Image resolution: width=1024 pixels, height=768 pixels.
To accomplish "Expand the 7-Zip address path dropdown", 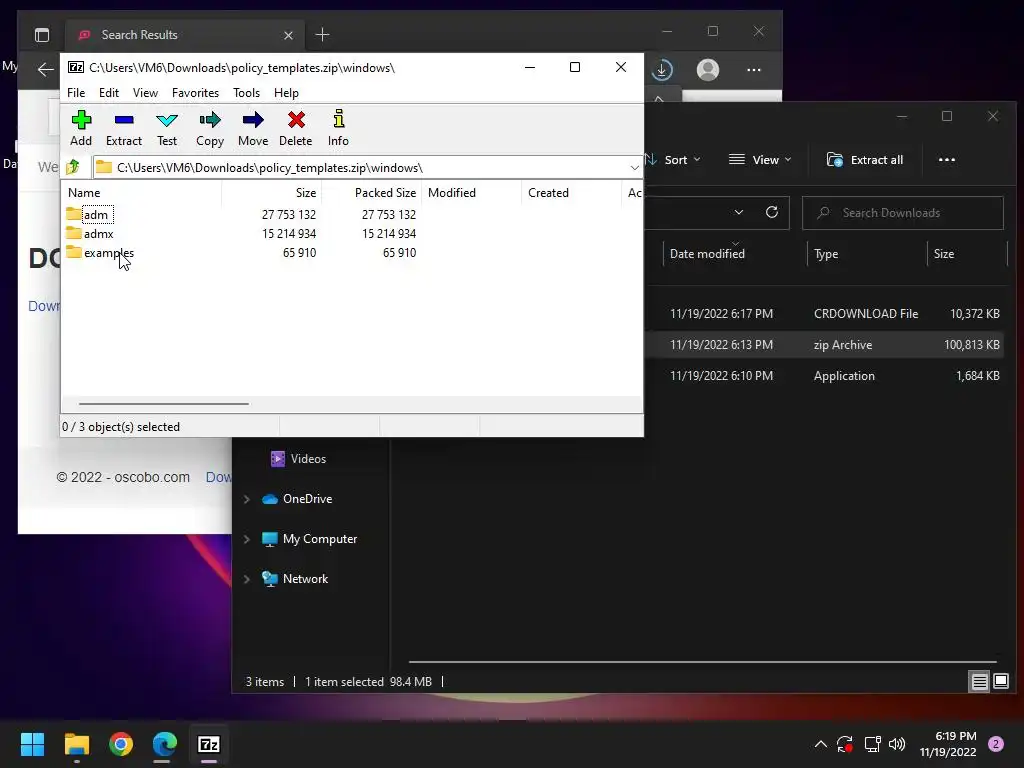I will tap(634, 168).
